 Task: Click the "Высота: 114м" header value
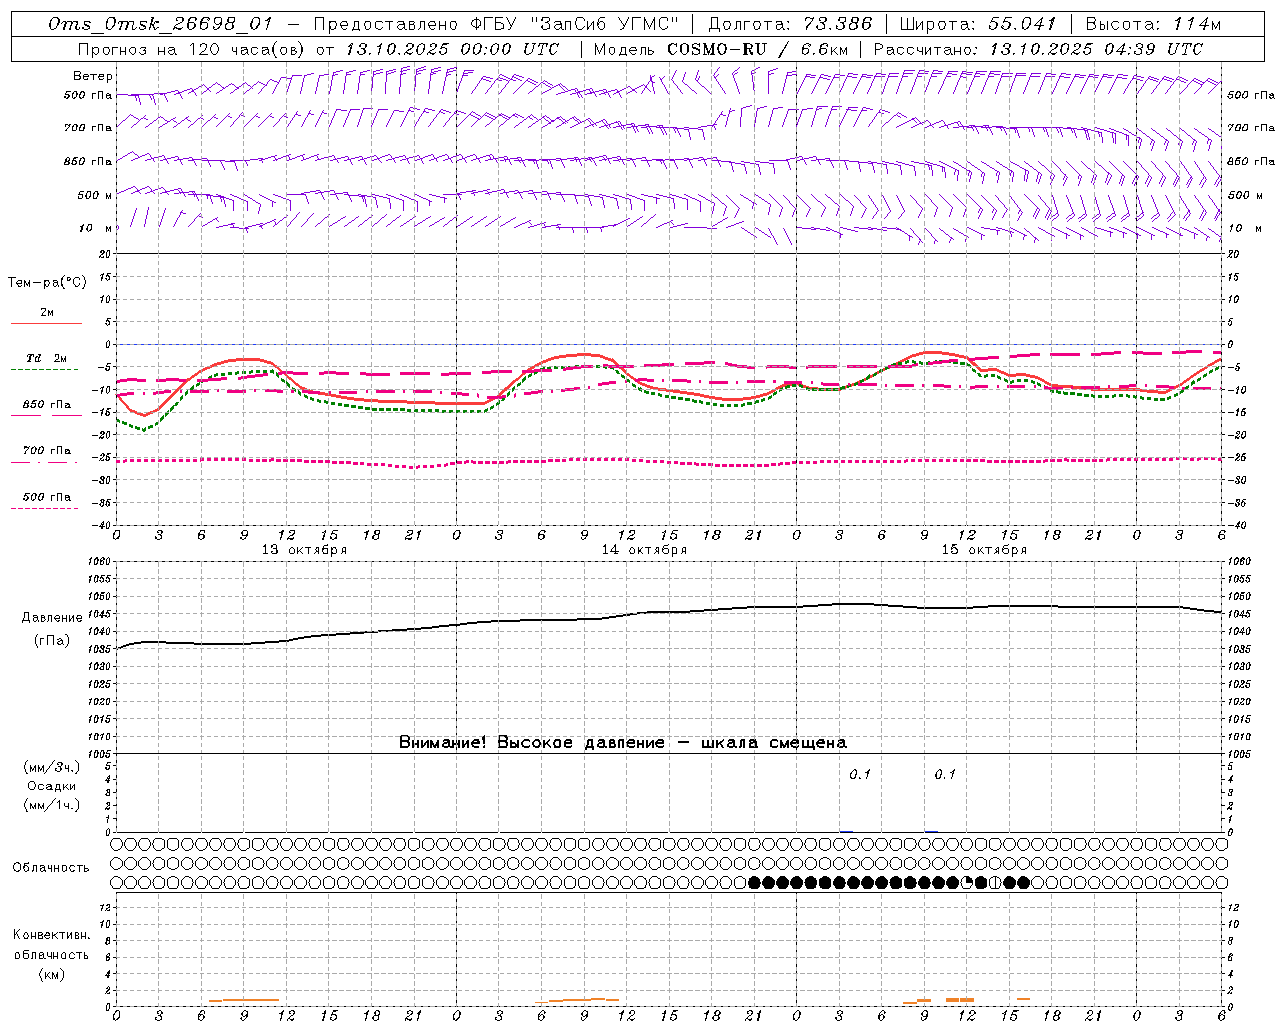(1153, 24)
